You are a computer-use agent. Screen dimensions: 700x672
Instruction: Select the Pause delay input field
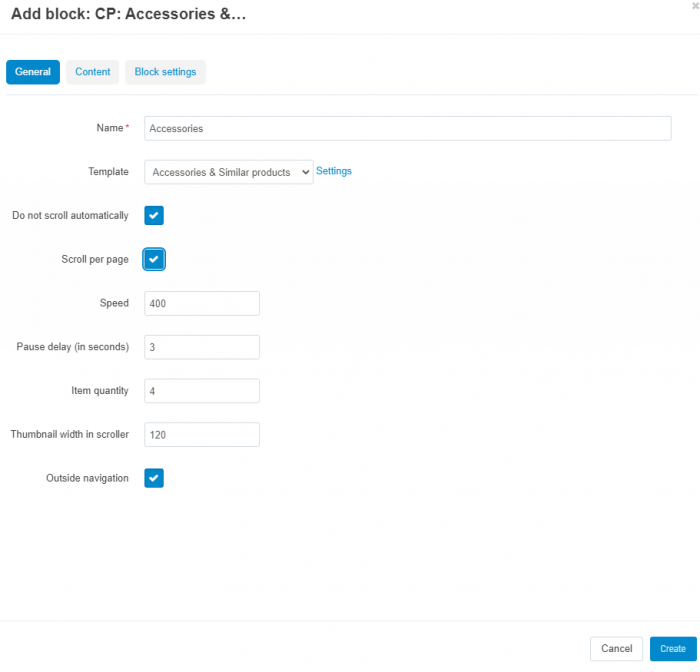point(202,347)
